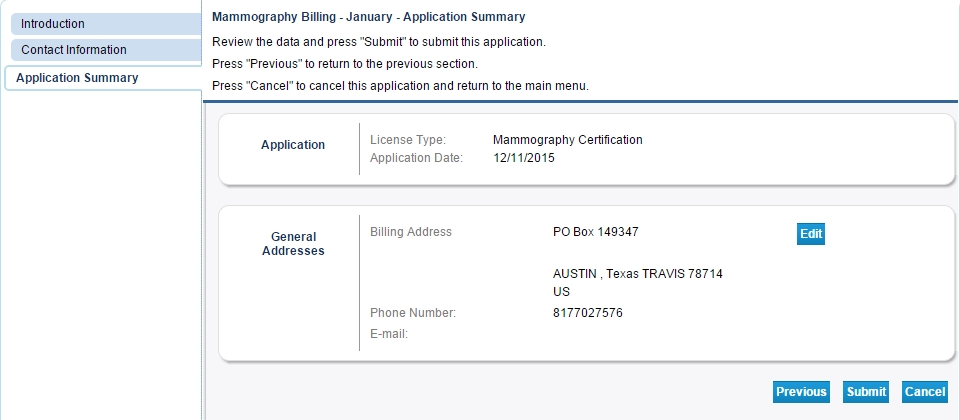Click the License Type label
Screen dimensions: 960x420
coord(408,140)
